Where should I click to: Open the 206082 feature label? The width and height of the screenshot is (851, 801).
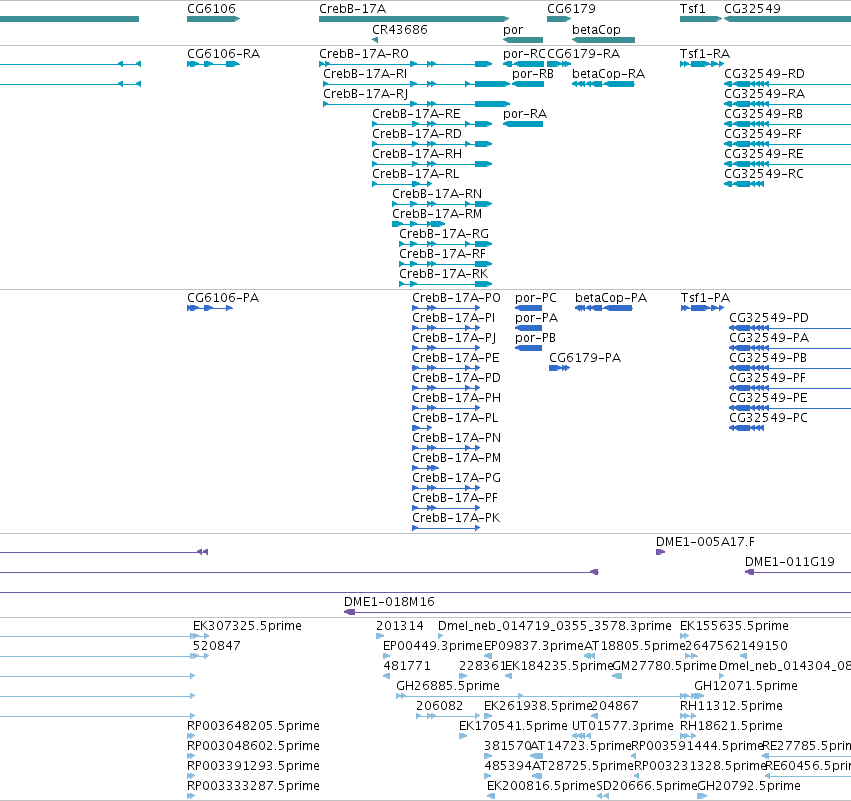[x=440, y=706]
